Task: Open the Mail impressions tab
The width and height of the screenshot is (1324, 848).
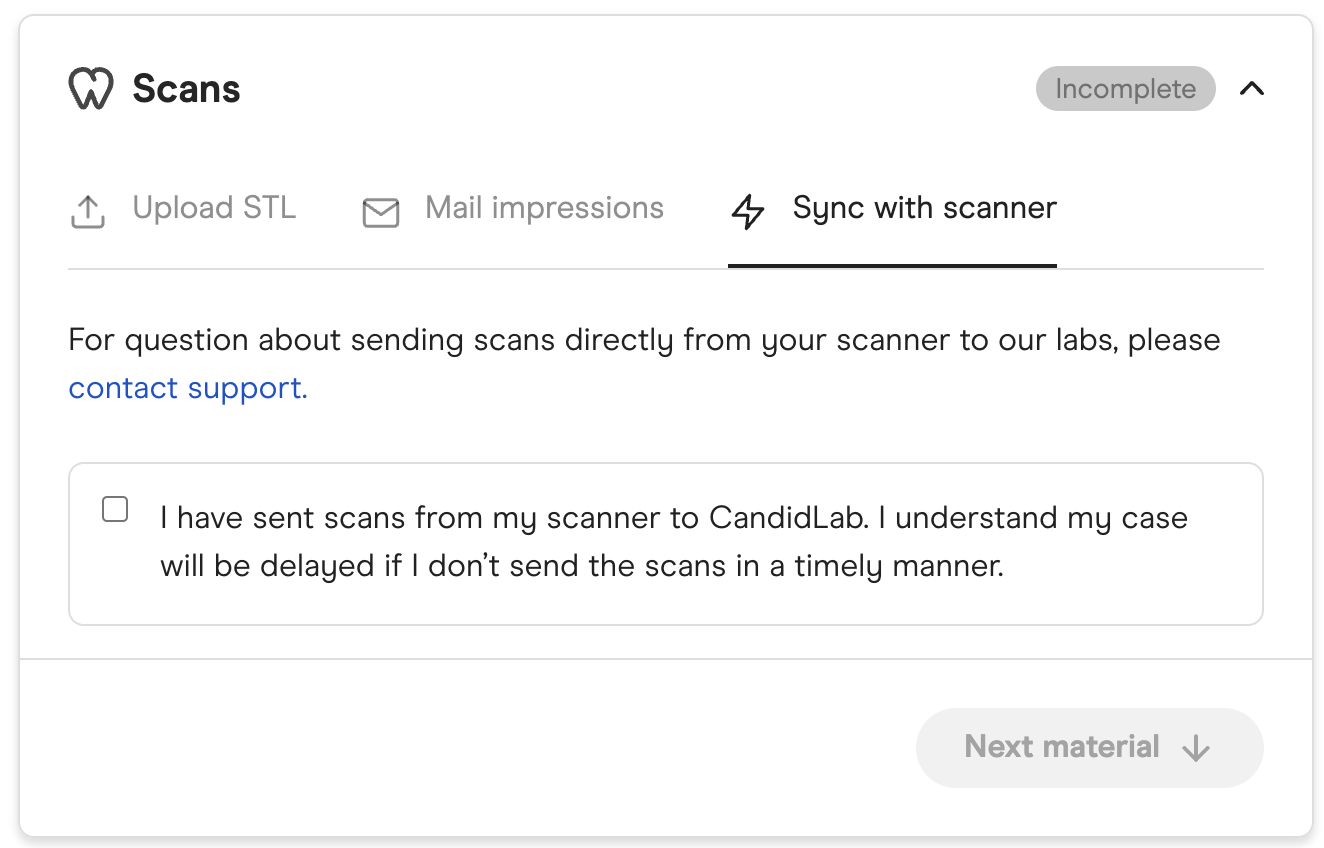Action: point(544,208)
